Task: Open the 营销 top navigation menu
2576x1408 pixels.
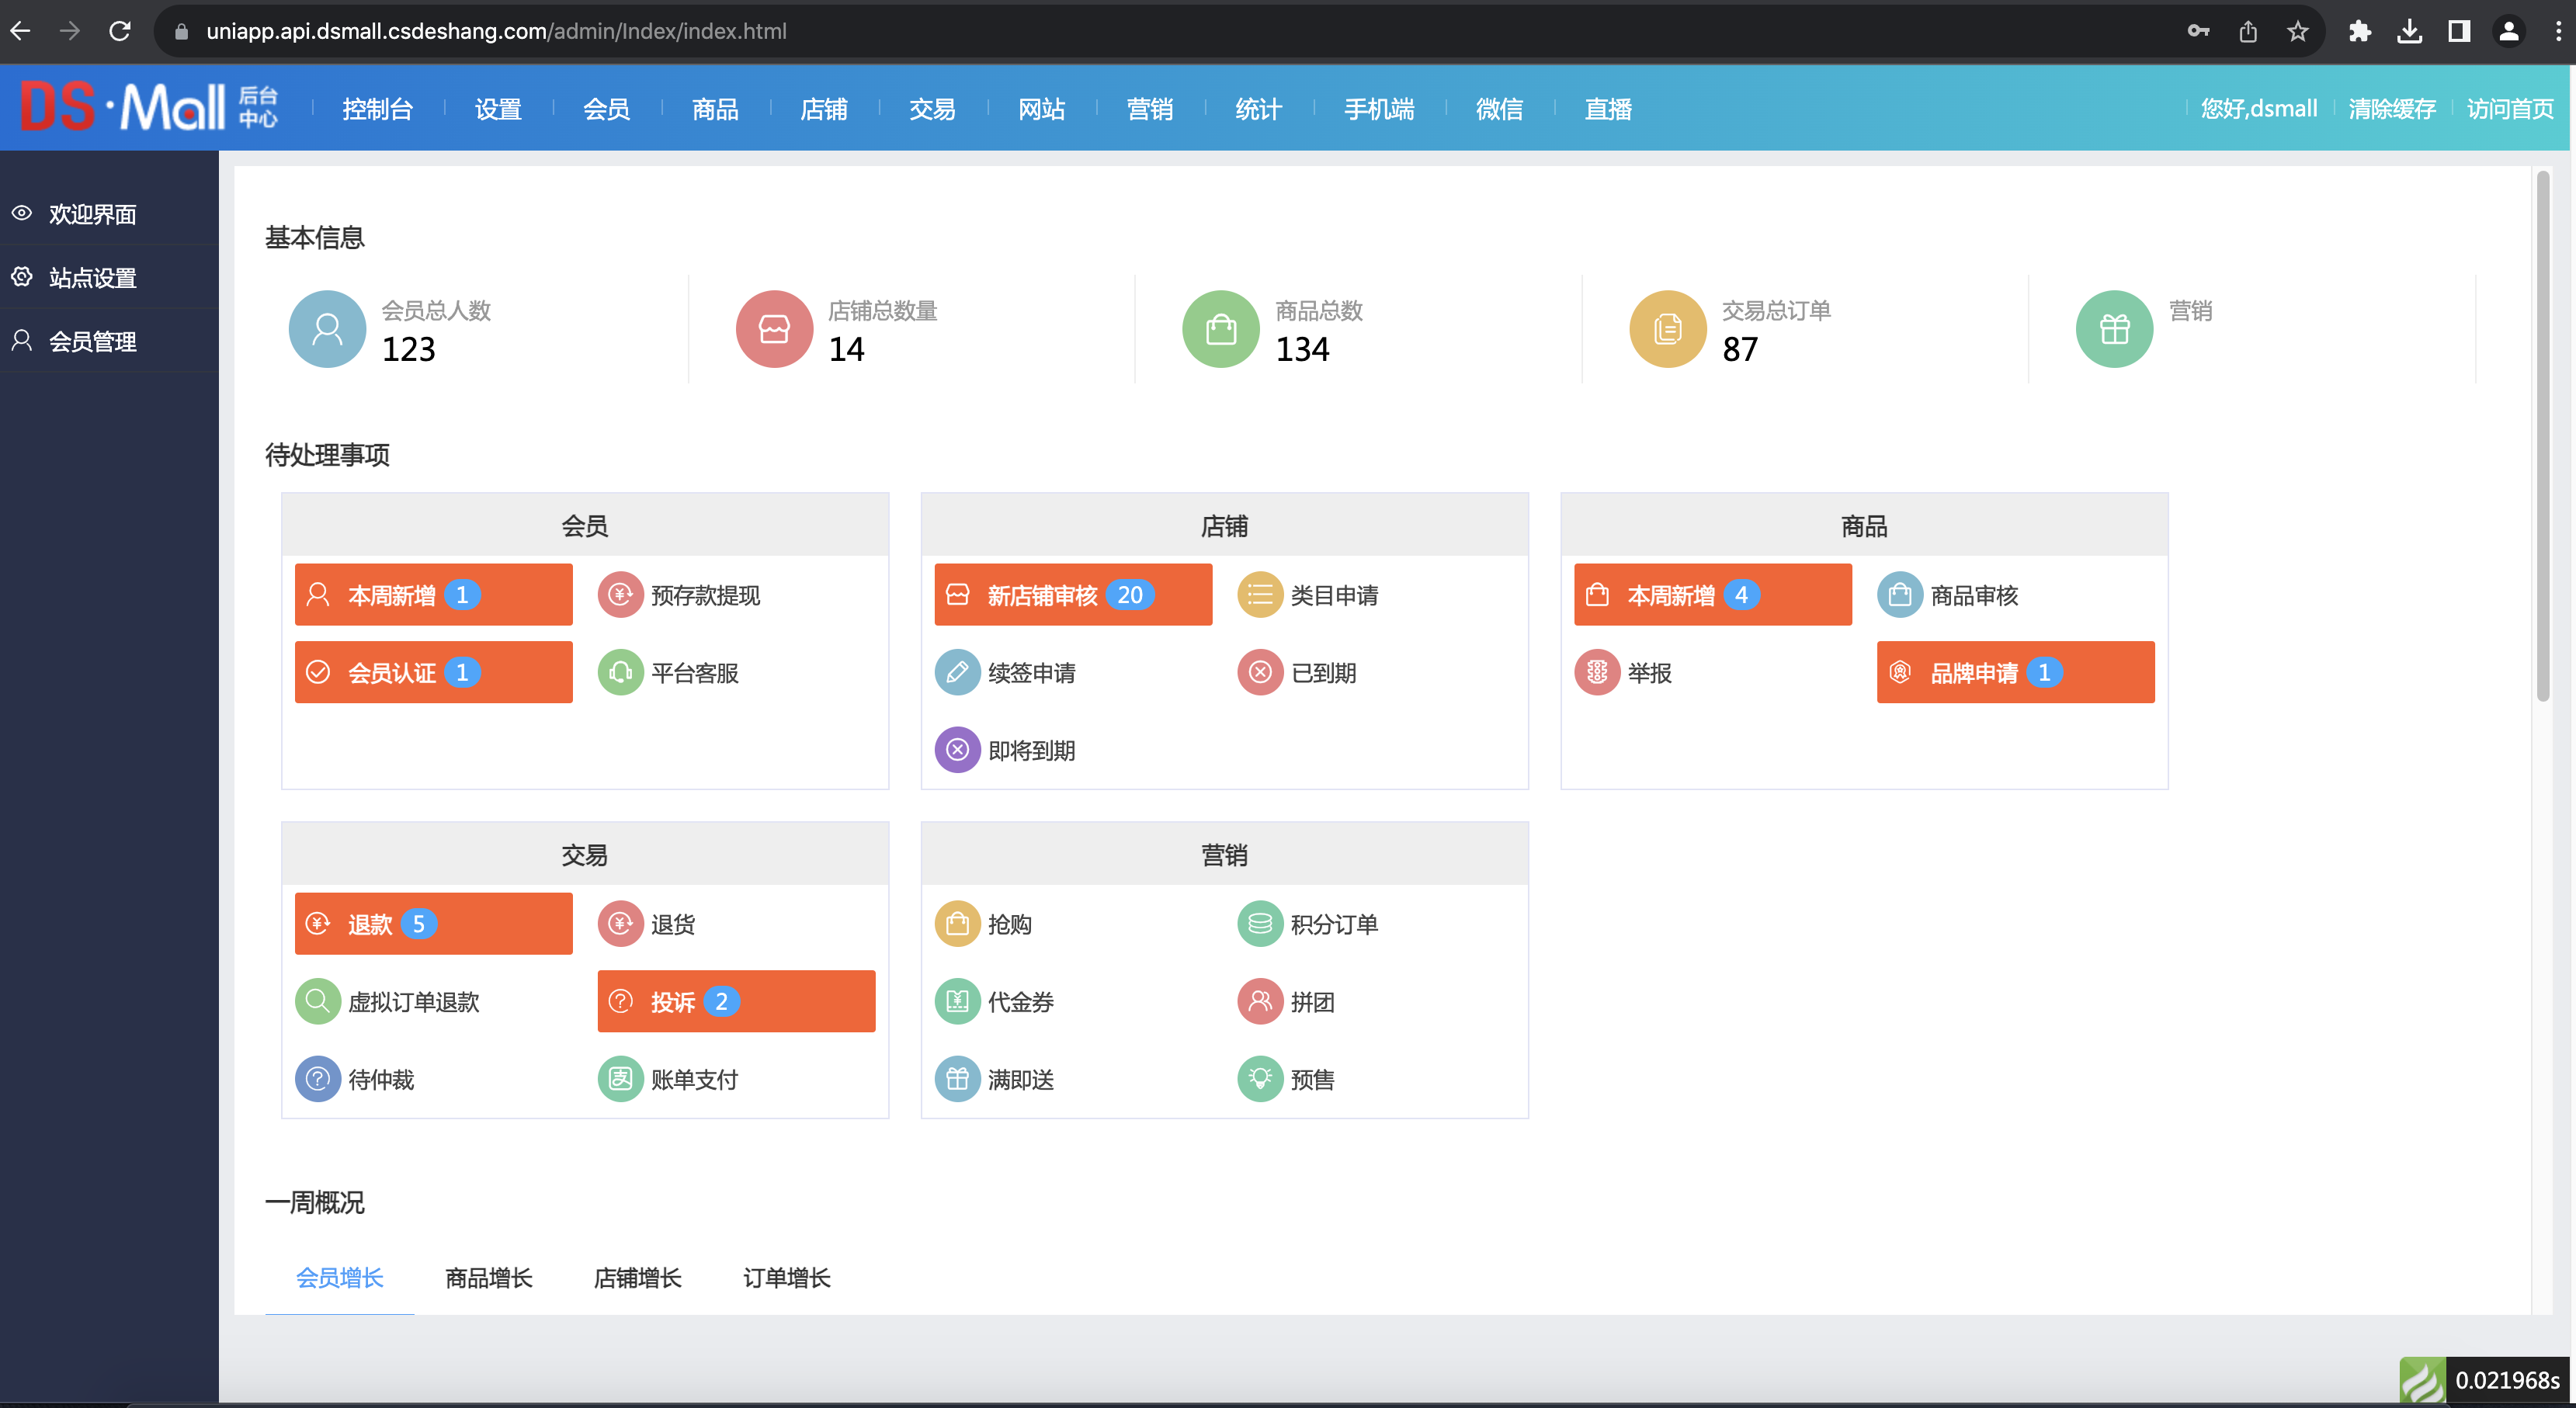Action: (1147, 108)
